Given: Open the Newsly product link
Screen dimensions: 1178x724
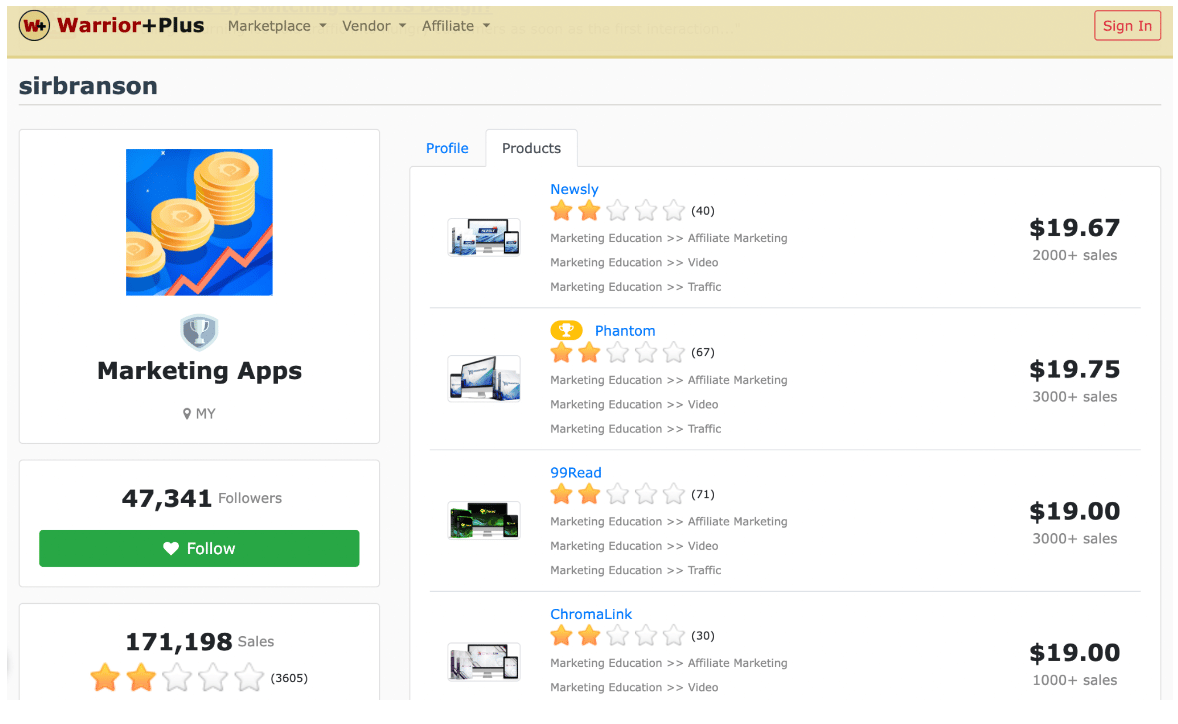Looking at the screenshot, I should click(574, 189).
